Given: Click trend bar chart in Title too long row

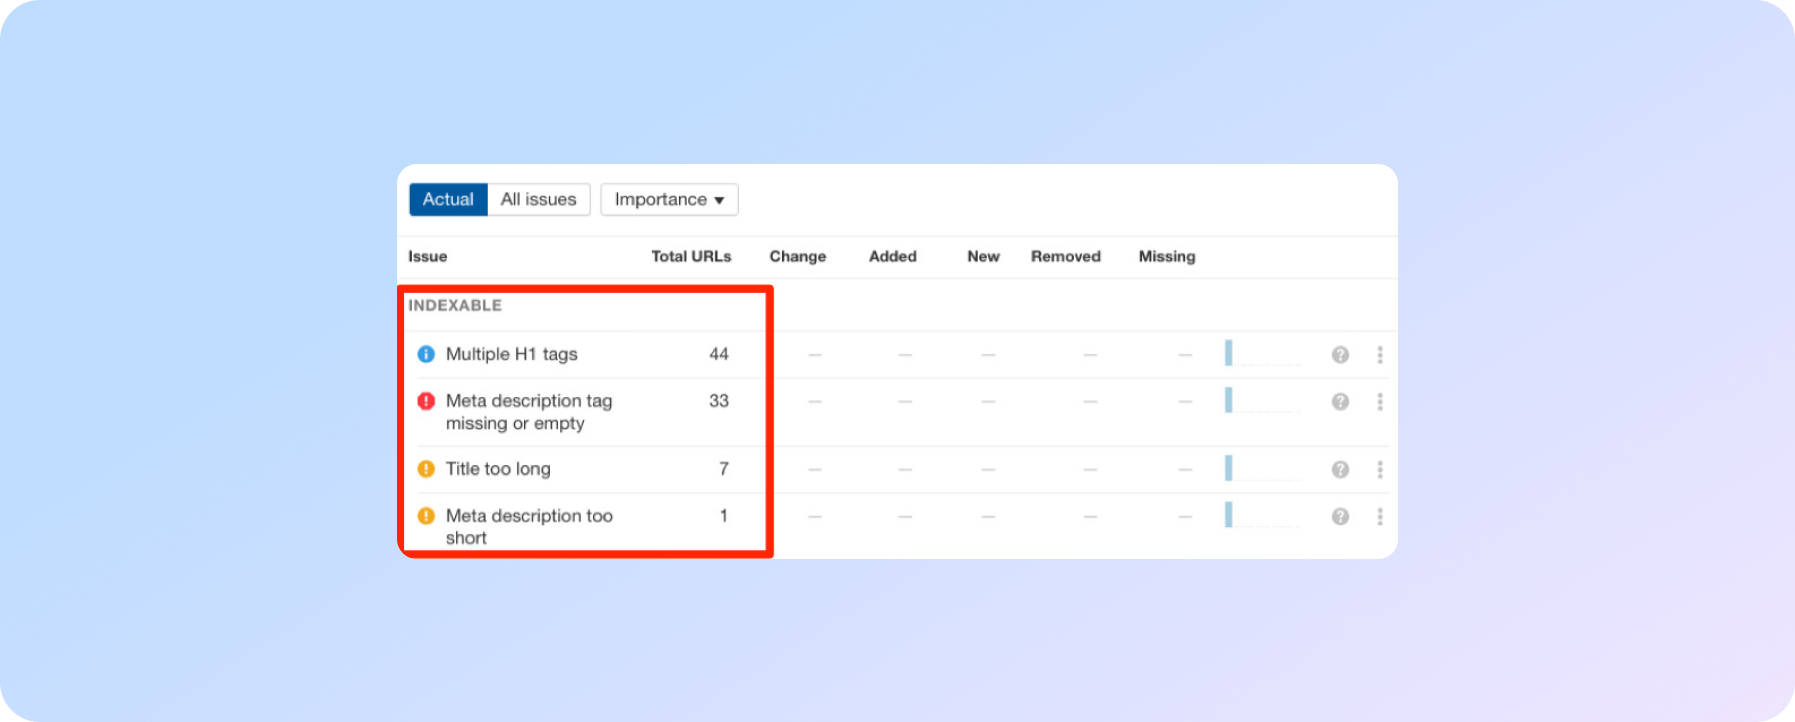Looking at the screenshot, I should click(1262, 468).
